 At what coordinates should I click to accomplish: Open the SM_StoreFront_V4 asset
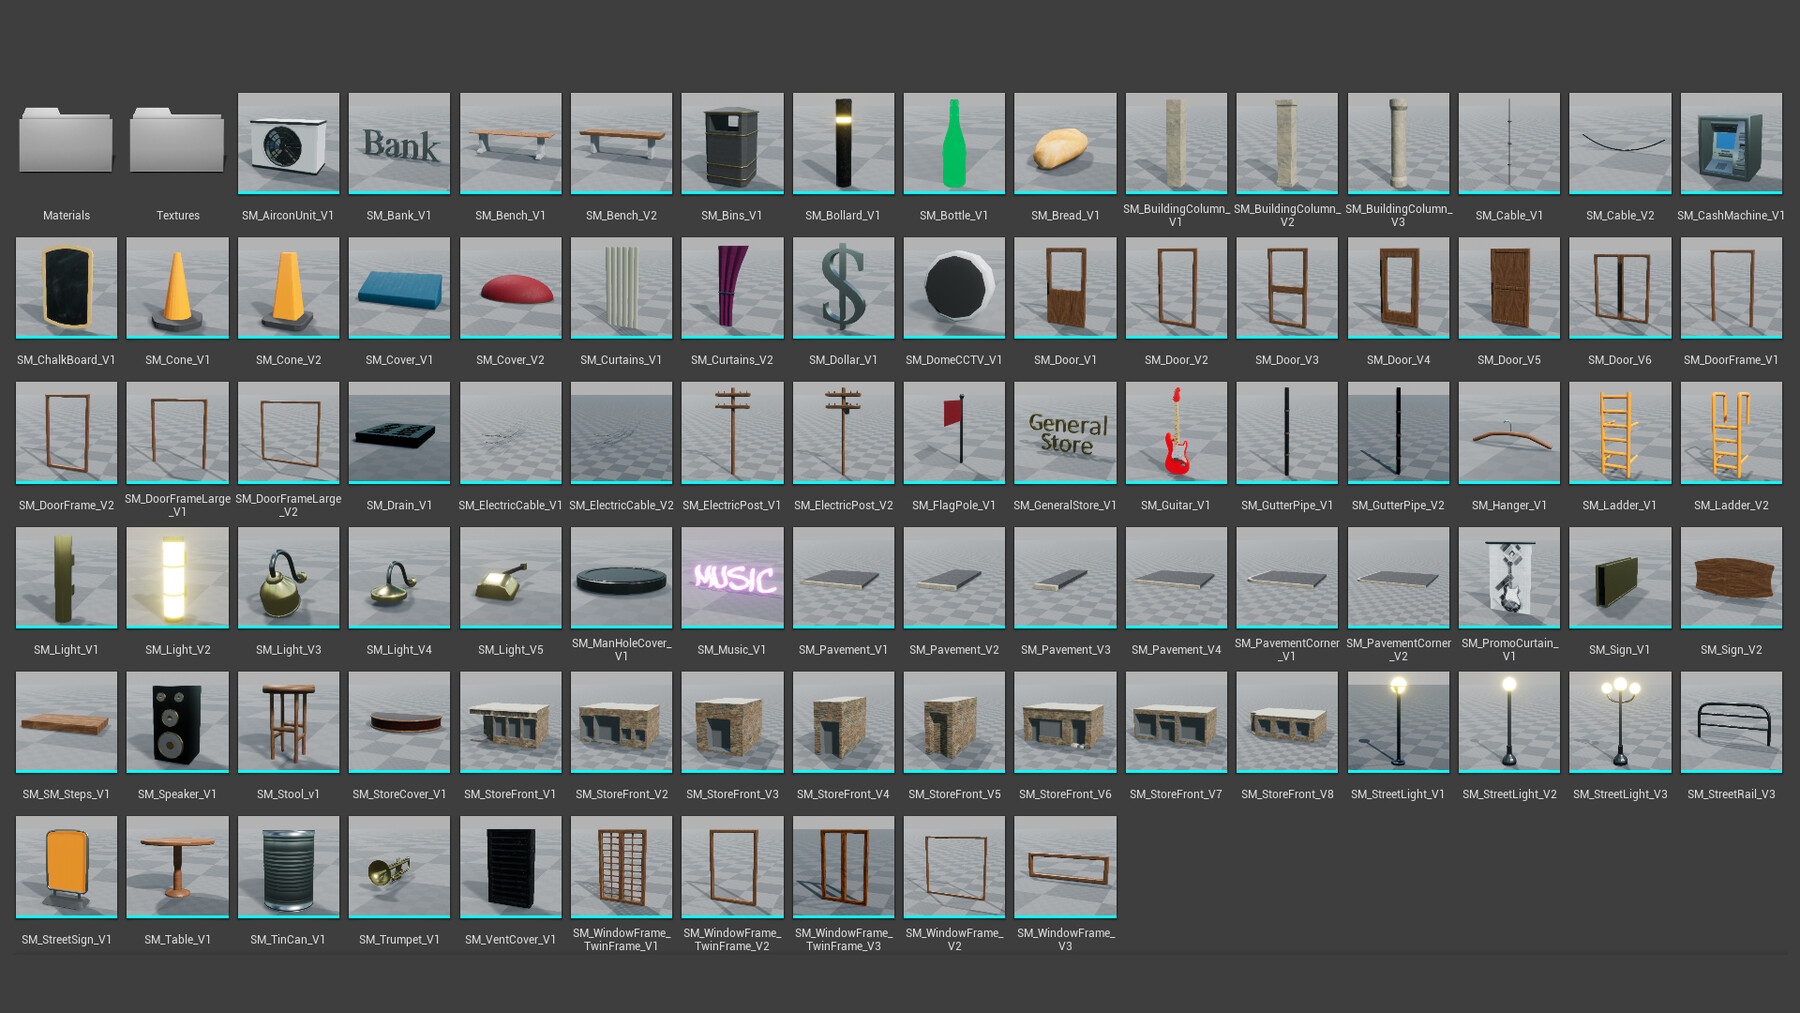(x=843, y=722)
